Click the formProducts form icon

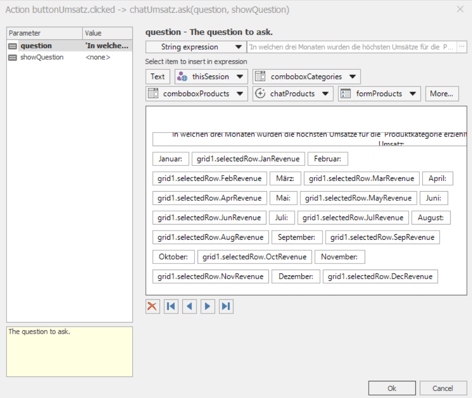point(345,94)
